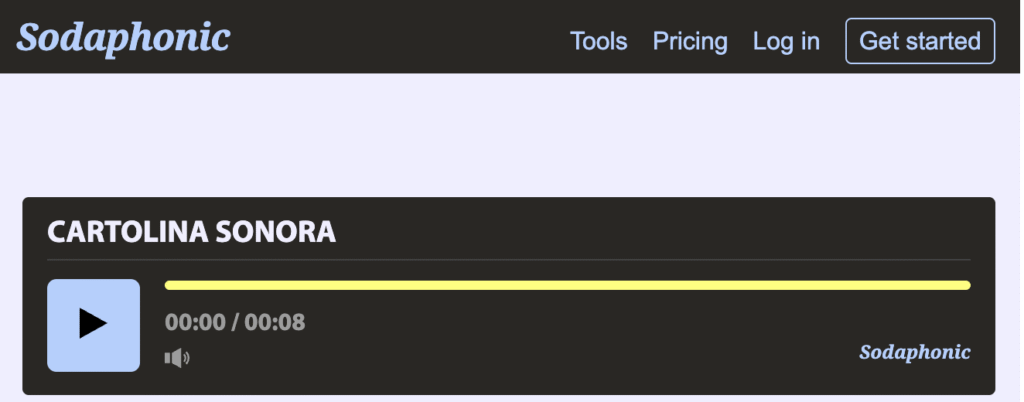Open the Sodaphonic watermark link in player
Image resolution: width=1024 pixels, height=402 pixels.
(x=915, y=352)
